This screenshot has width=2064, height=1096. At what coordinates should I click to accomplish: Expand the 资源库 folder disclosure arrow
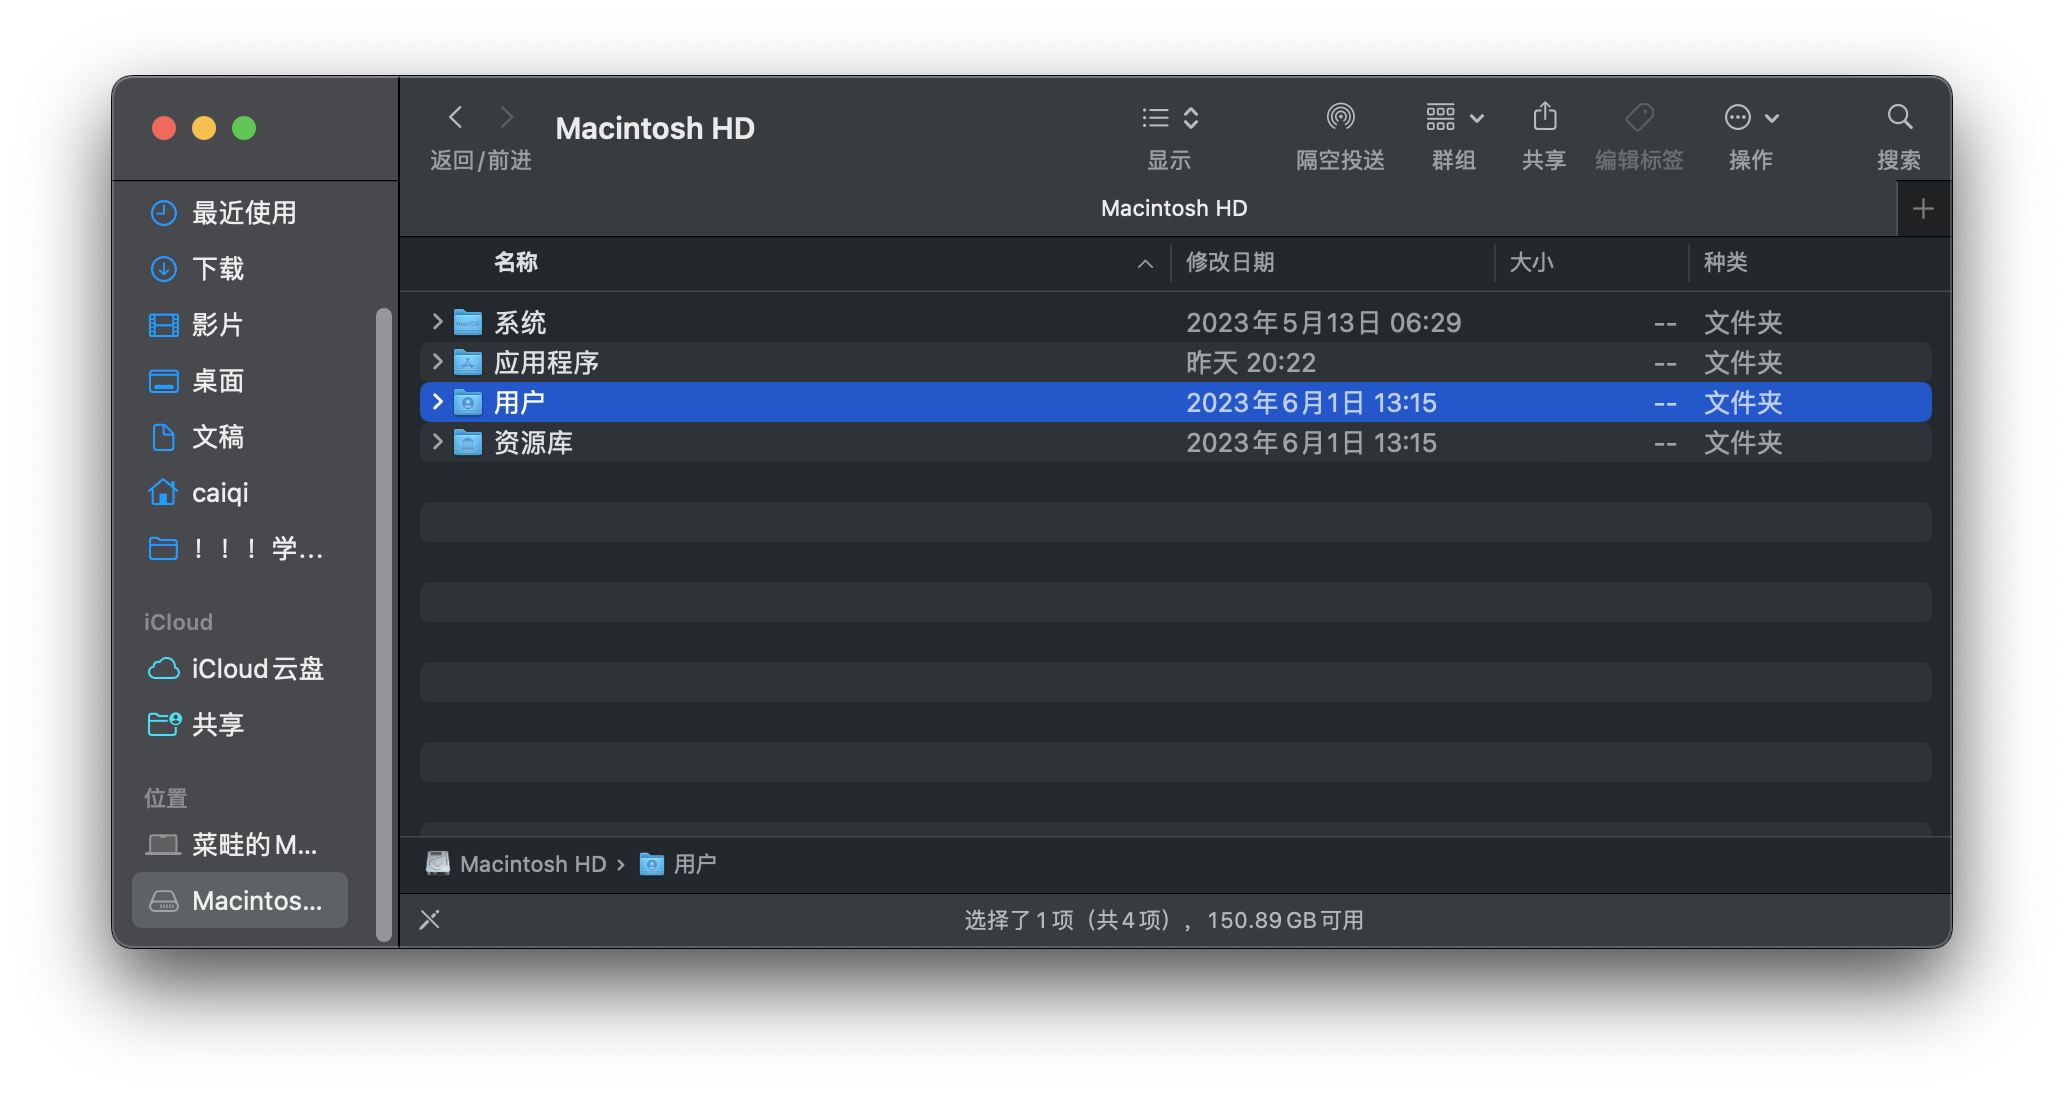pos(437,442)
